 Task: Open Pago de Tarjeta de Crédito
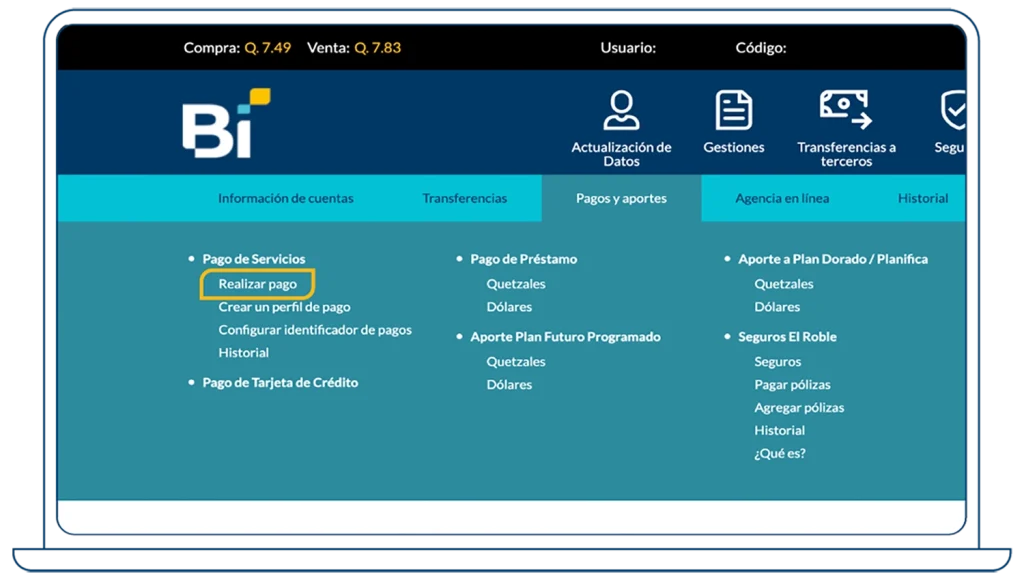coord(280,383)
